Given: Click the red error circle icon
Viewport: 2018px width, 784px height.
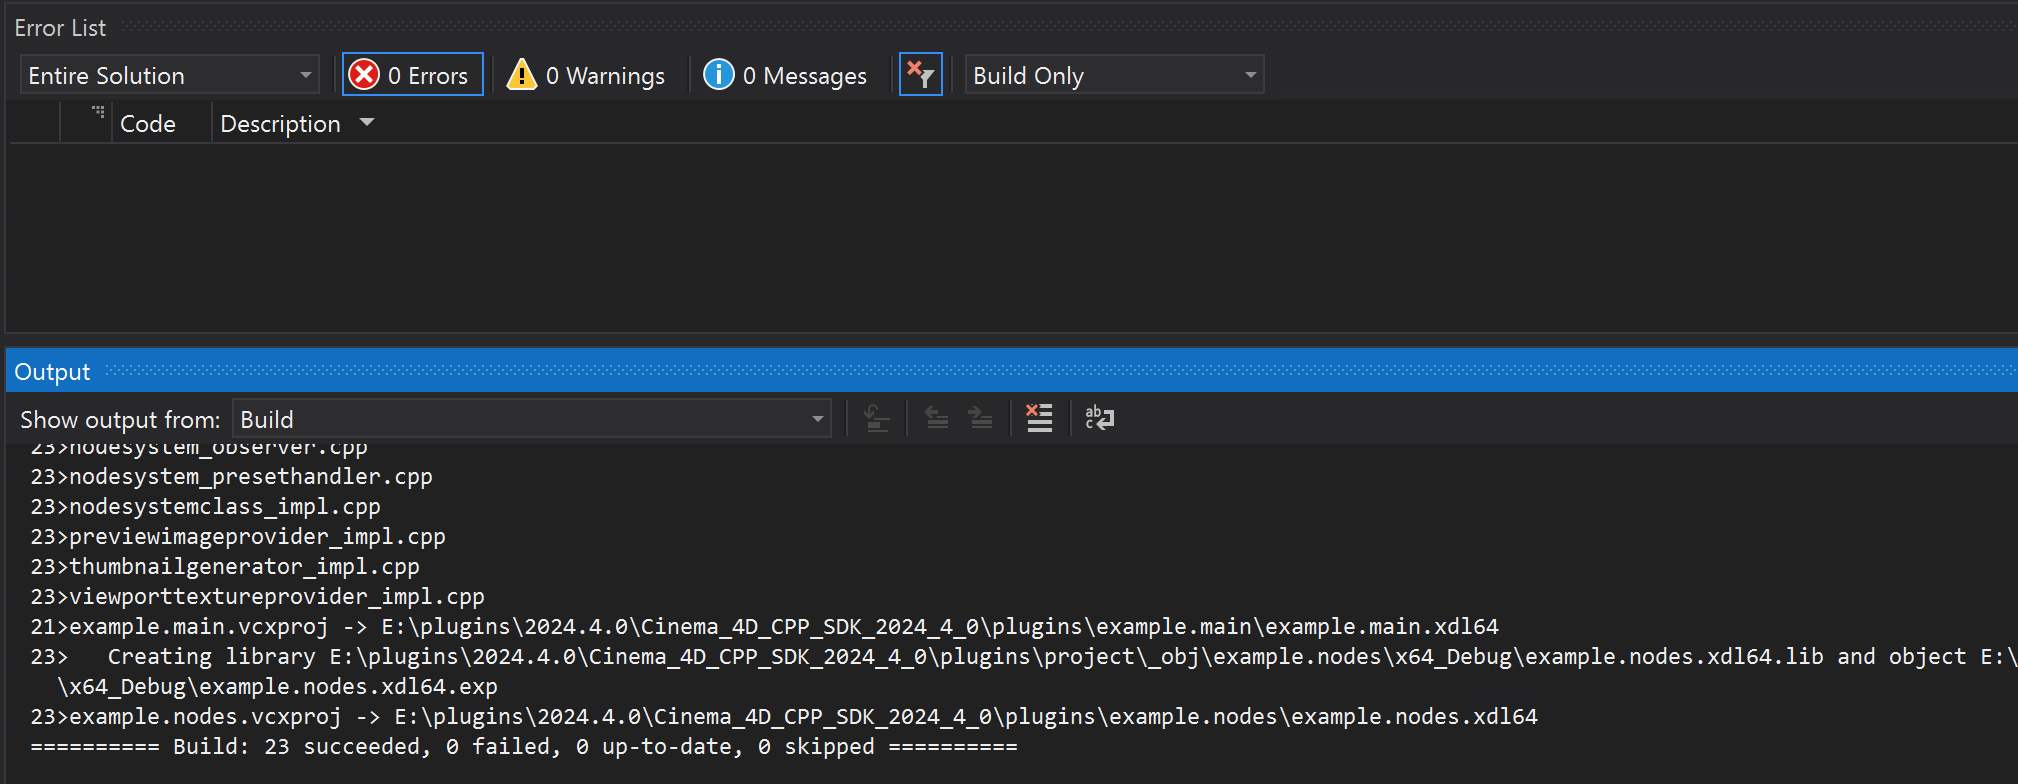Looking at the screenshot, I should pyautogui.click(x=364, y=75).
